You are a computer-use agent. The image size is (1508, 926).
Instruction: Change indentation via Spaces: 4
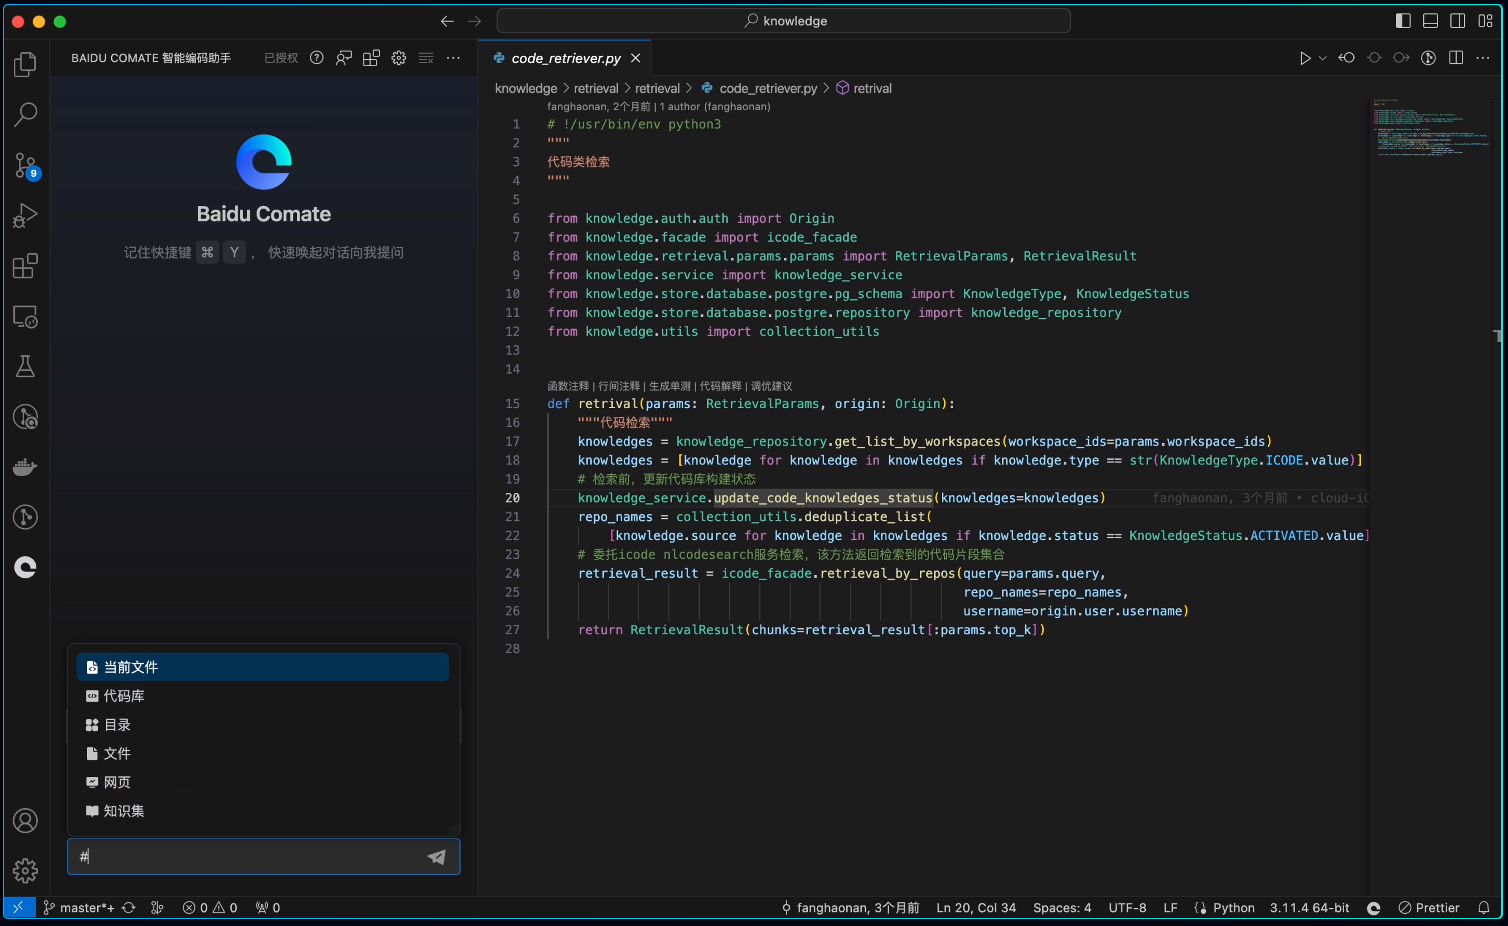coord(1062,908)
